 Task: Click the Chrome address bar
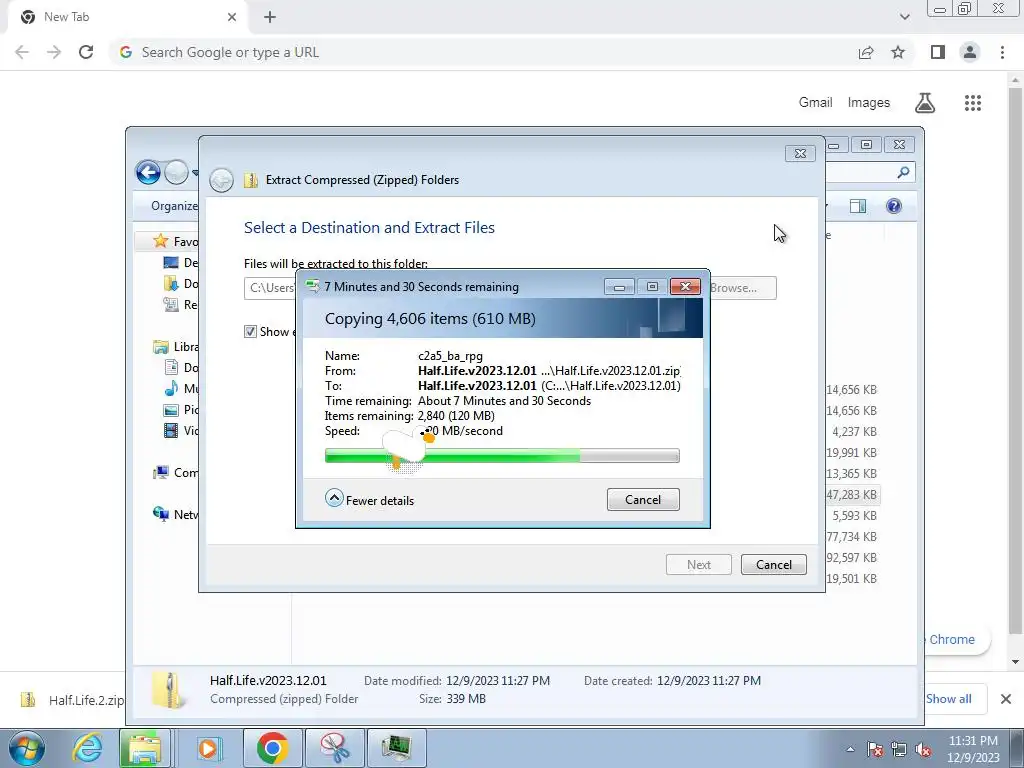483,52
